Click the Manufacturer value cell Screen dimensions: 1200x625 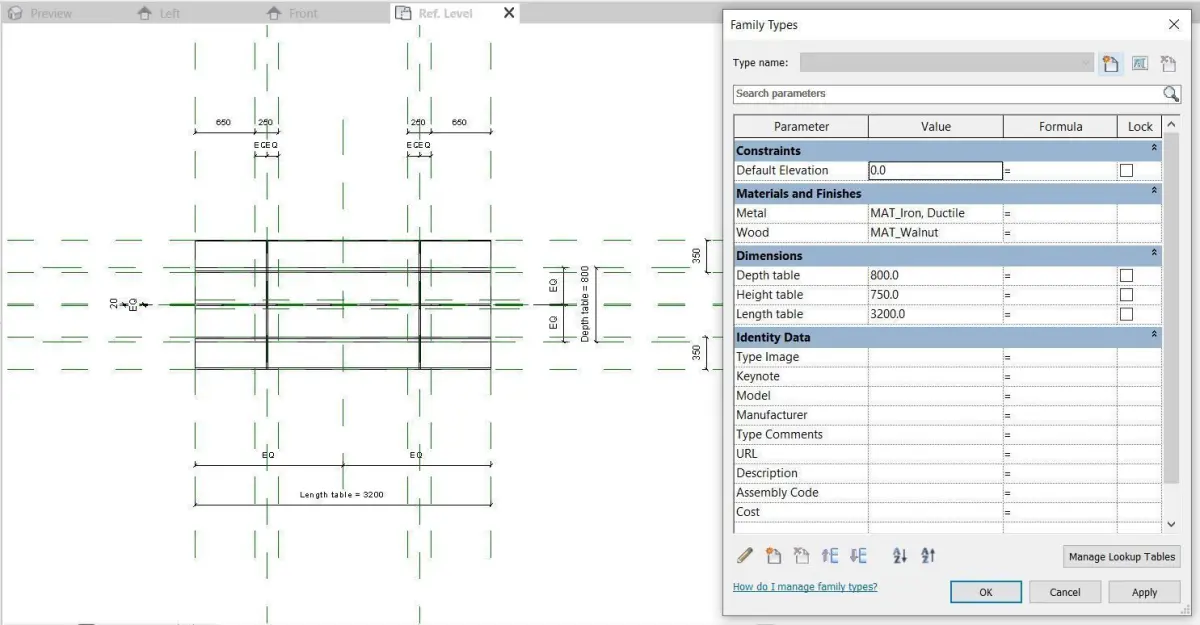point(935,415)
